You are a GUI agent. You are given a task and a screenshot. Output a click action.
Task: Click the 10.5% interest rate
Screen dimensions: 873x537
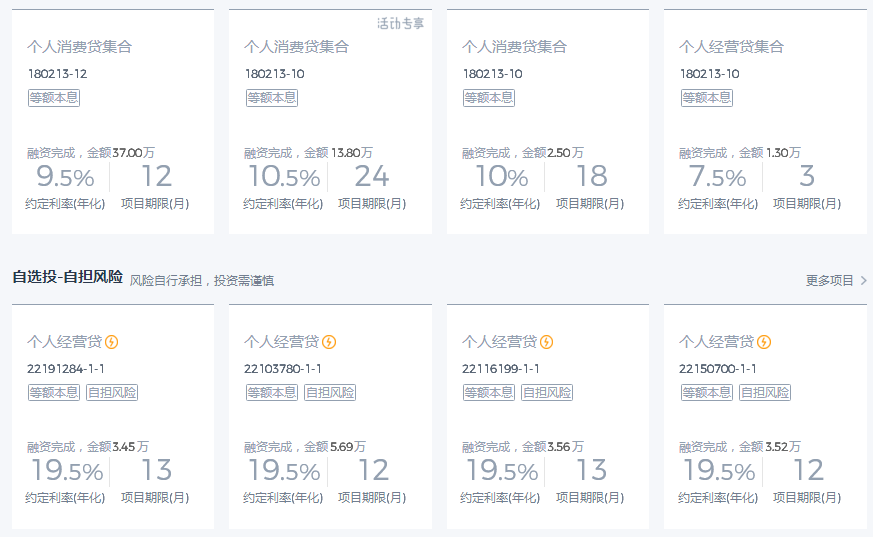tap(284, 177)
